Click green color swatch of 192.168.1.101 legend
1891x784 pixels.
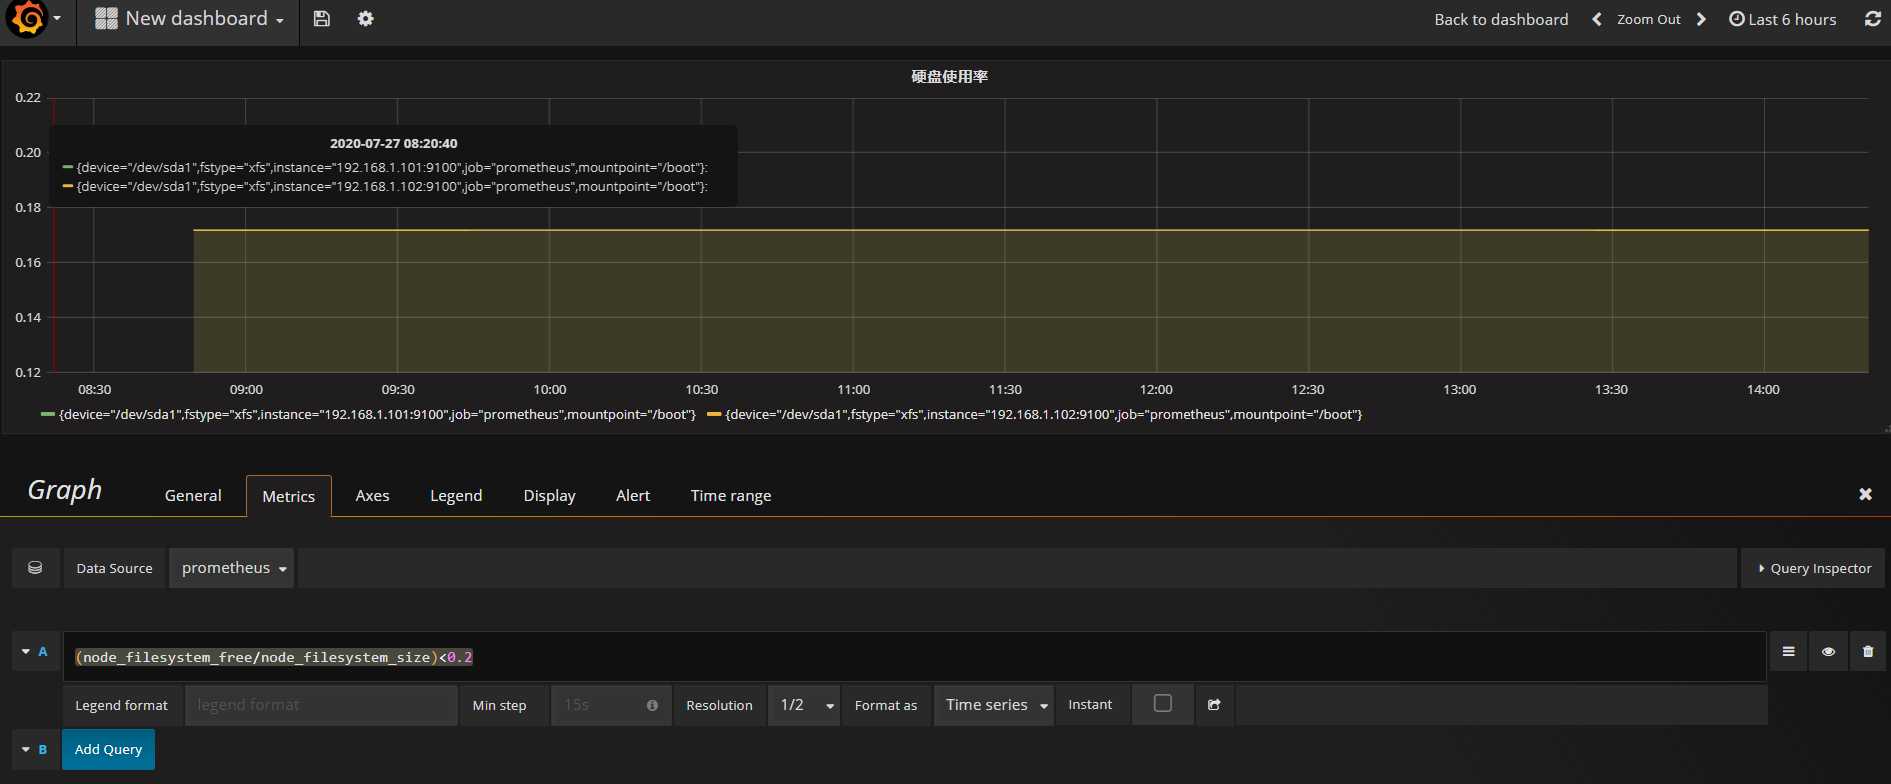tap(47, 414)
